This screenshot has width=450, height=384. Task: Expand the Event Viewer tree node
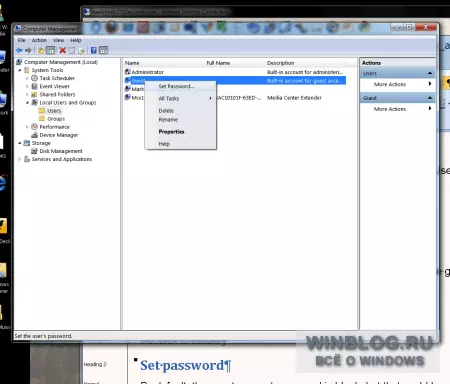27,86
